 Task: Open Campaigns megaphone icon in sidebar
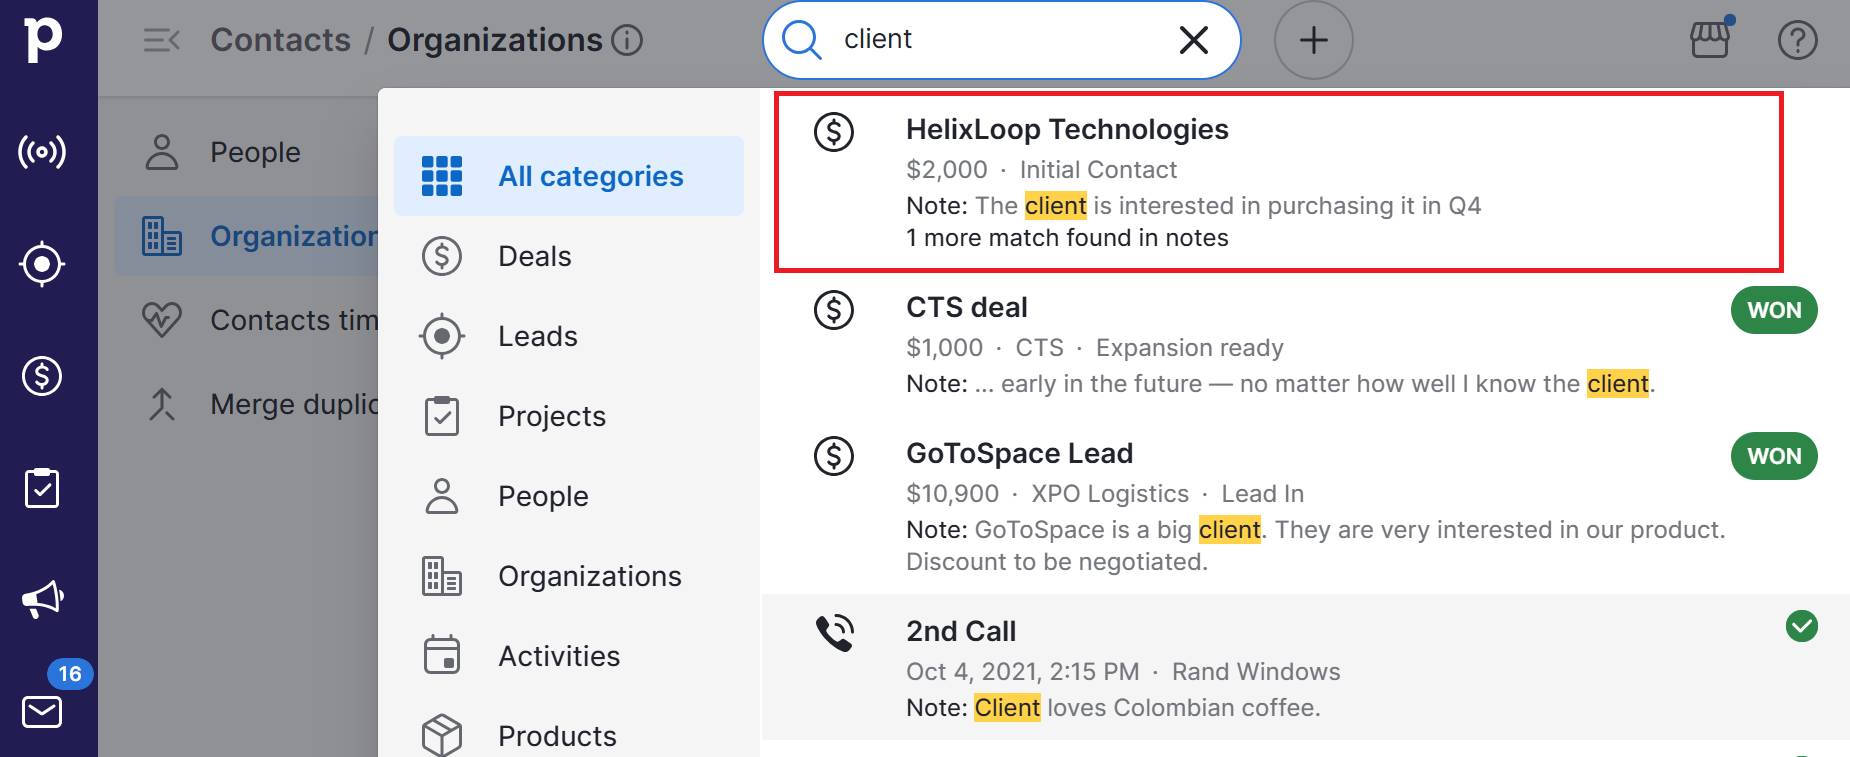pyautogui.click(x=42, y=600)
